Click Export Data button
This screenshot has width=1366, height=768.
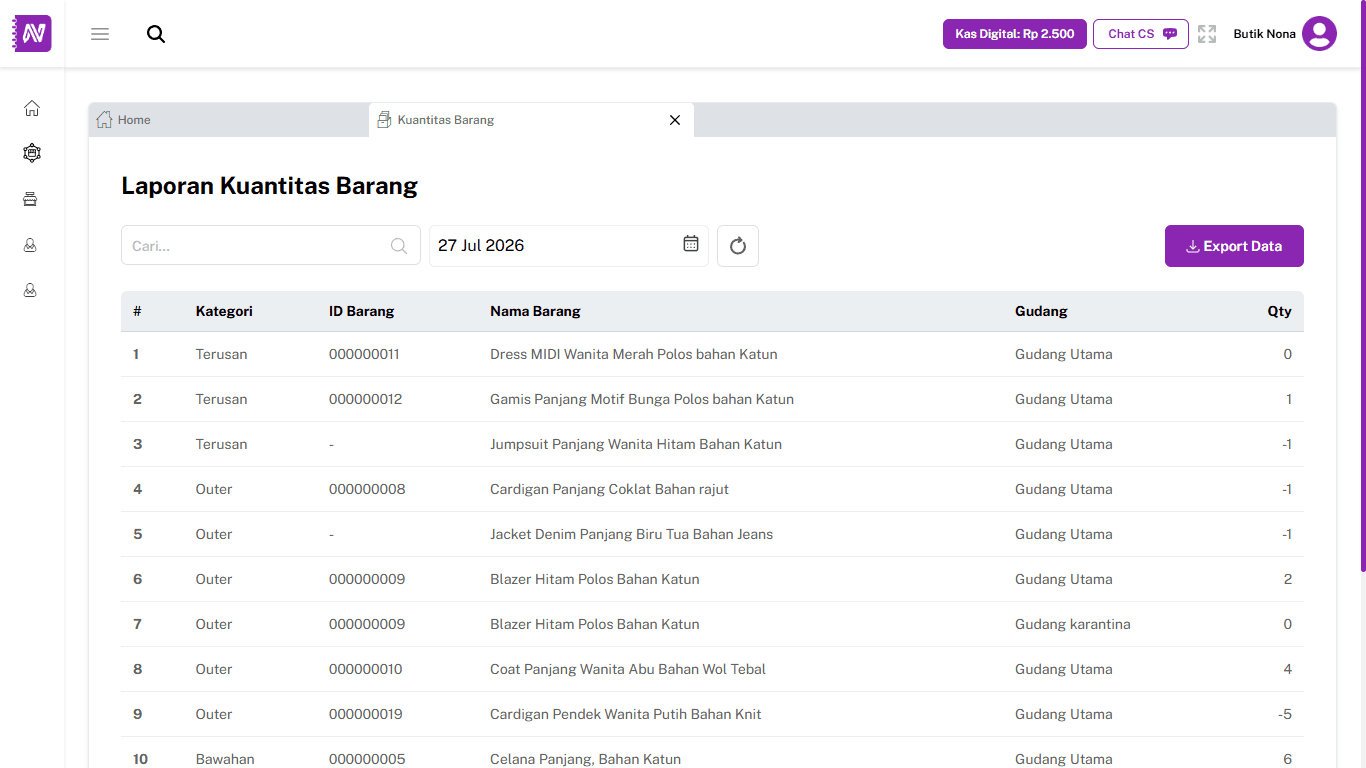pos(1234,246)
